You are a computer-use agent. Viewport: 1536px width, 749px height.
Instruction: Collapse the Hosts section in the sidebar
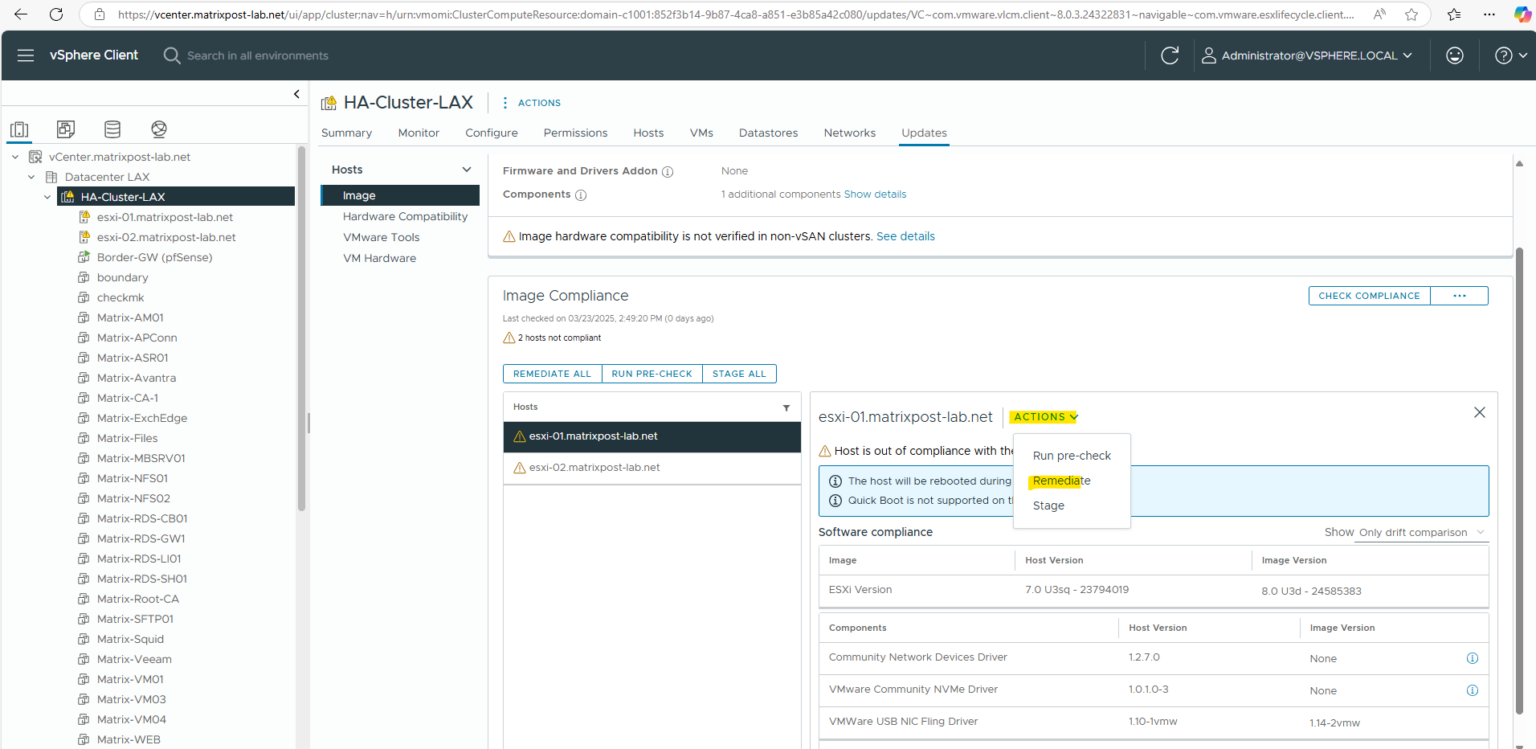click(465, 169)
